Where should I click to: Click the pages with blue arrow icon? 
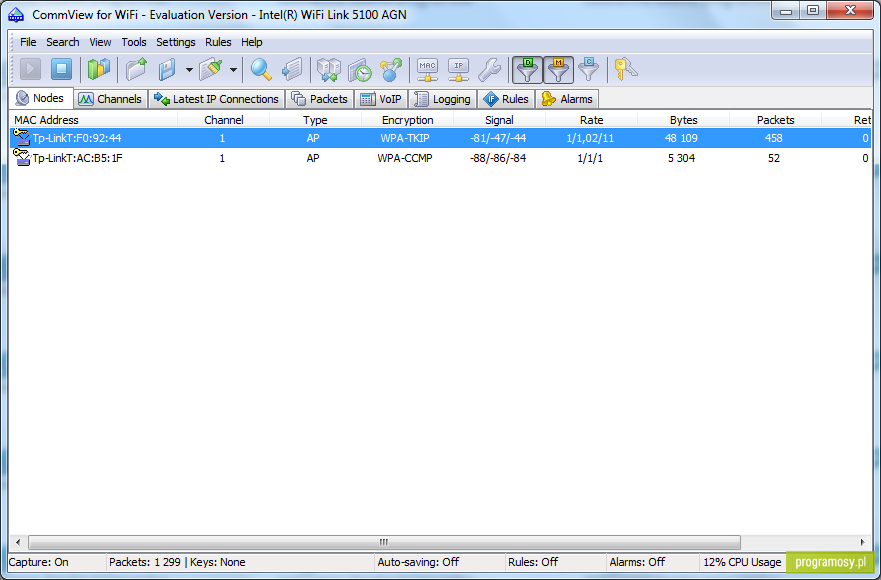click(x=292, y=70)
